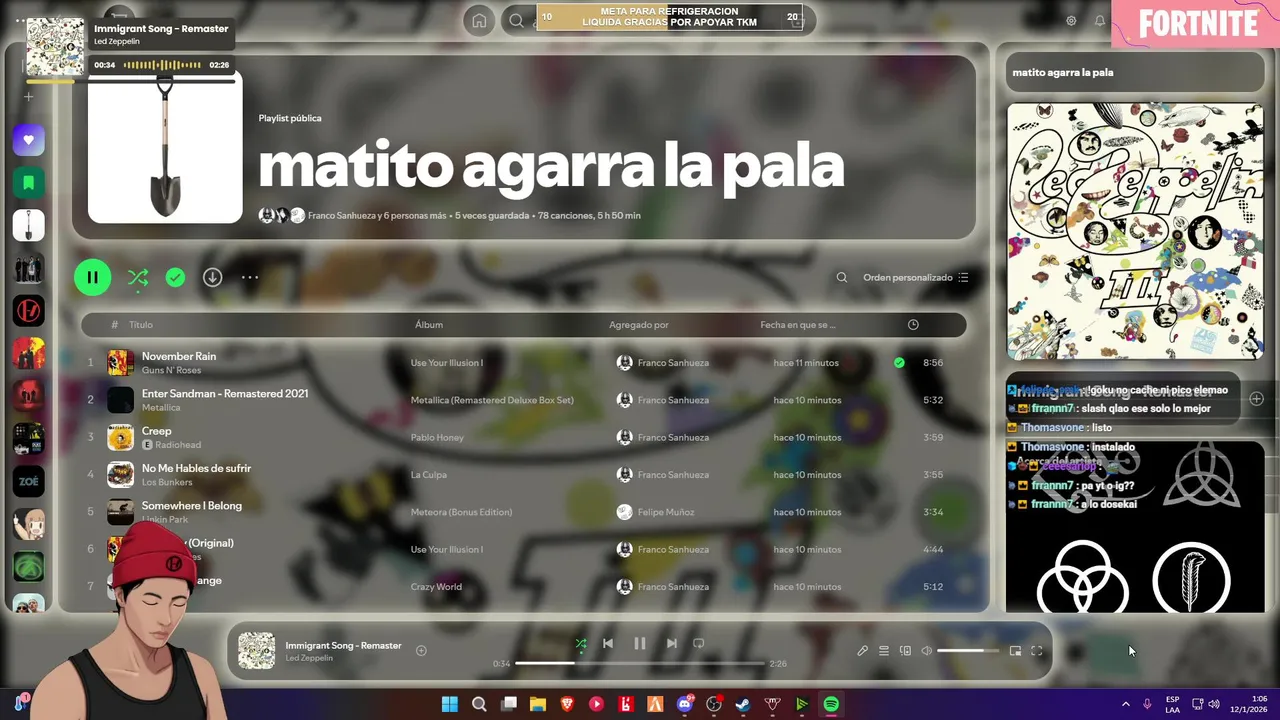Viewport: 1280px width, 720px height.
Task: Open the Guns N' Roses artist link
Action: (x=171, y=370)
